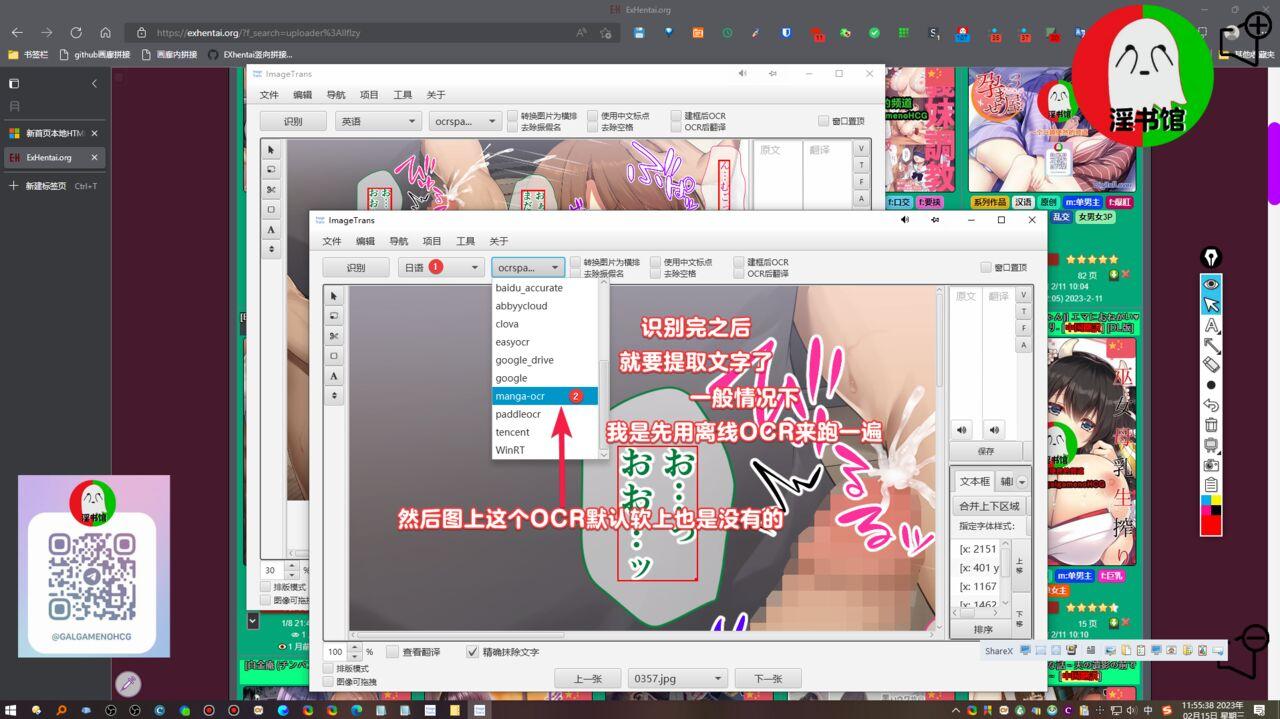Open the 工具 menu
1280x719 pixels.
click(465, 241)
